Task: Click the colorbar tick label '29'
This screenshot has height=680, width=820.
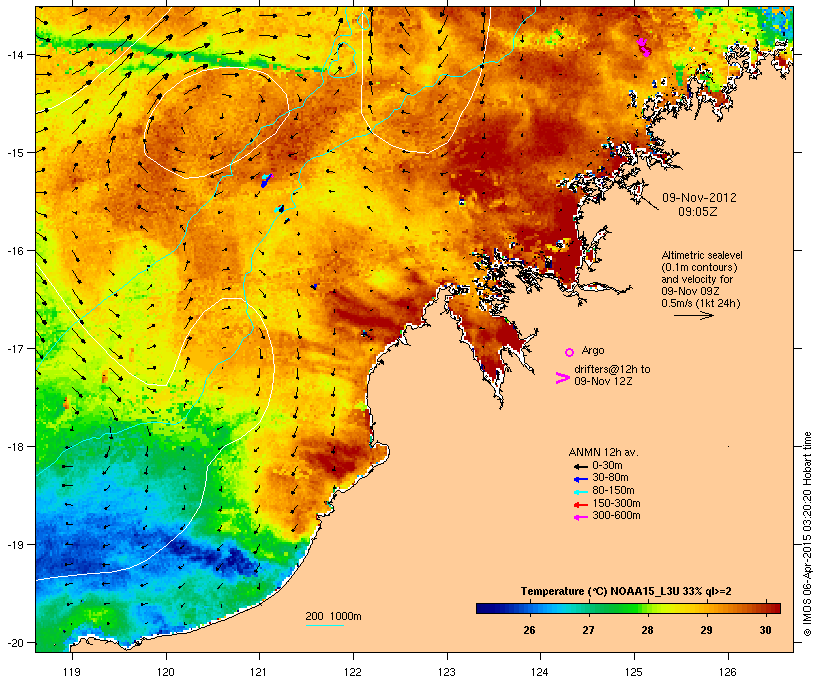Action: 706,630
